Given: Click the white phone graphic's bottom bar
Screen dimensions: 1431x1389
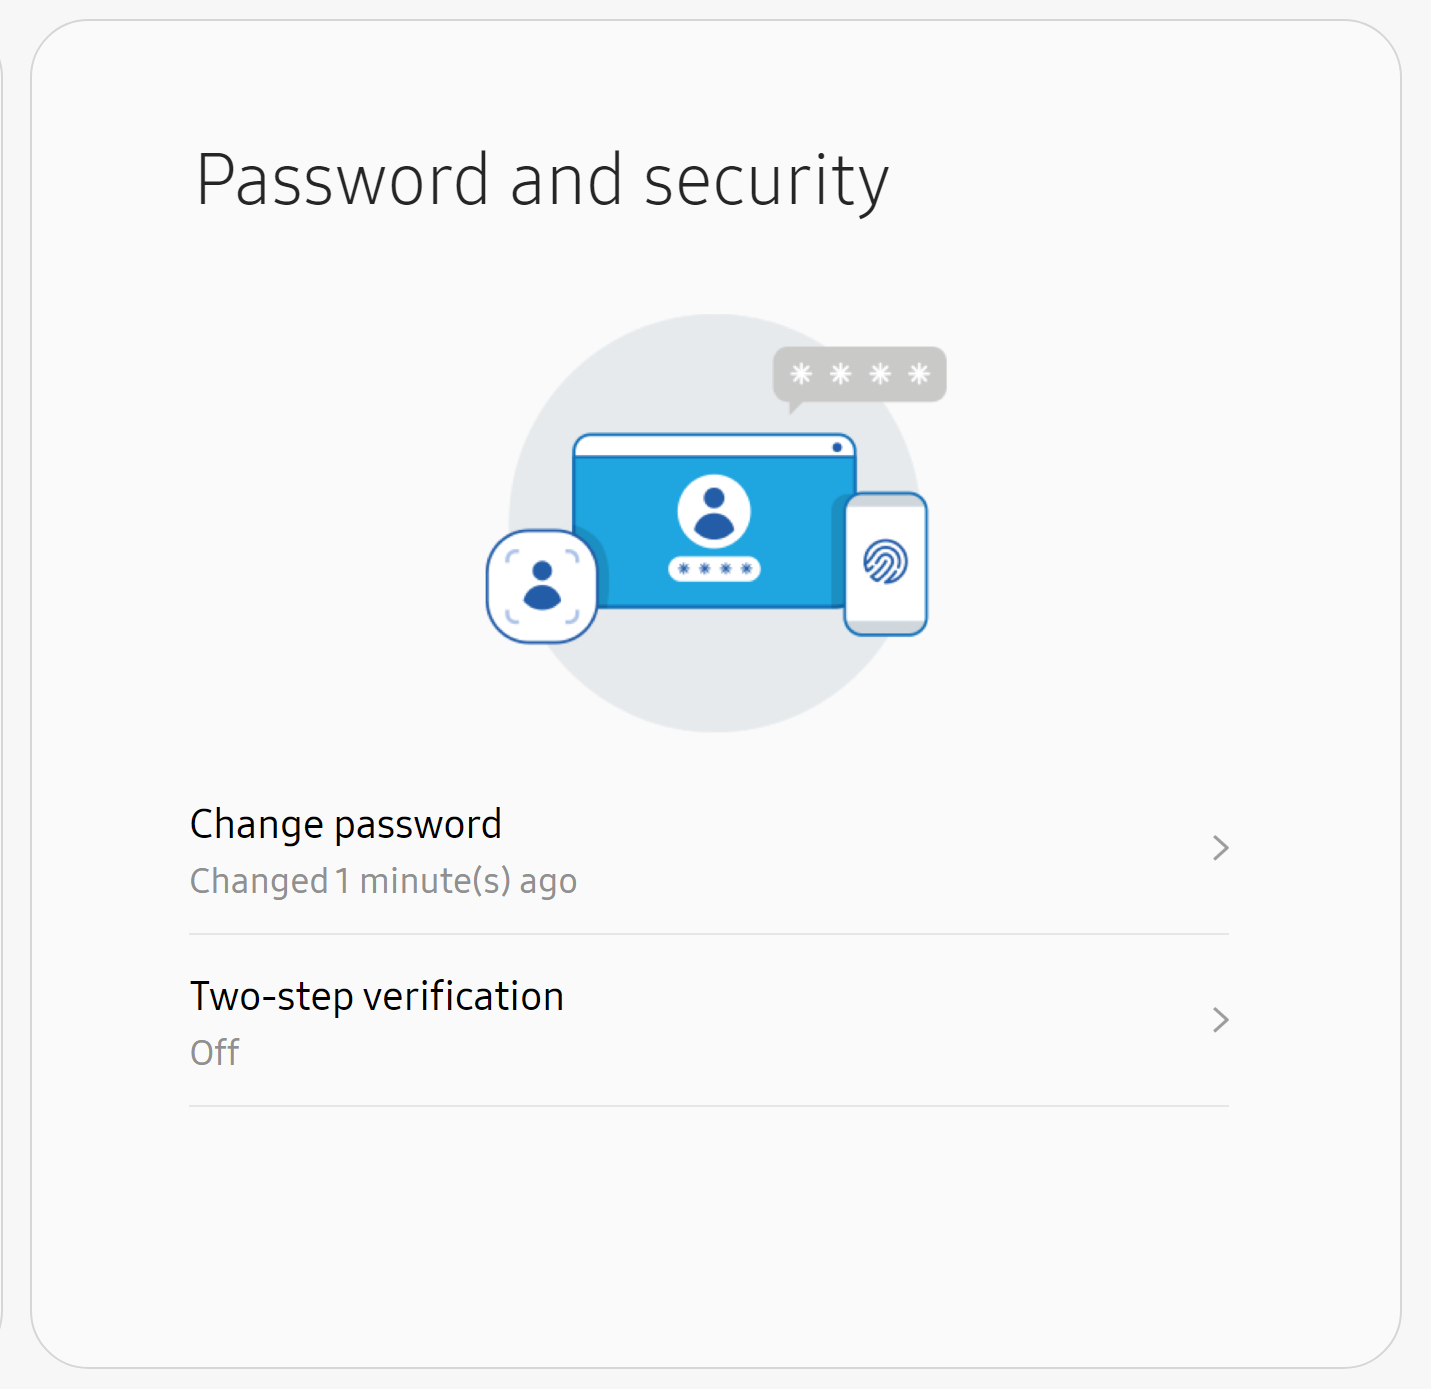Looking at the screenshot, I should tap(886, 627).
